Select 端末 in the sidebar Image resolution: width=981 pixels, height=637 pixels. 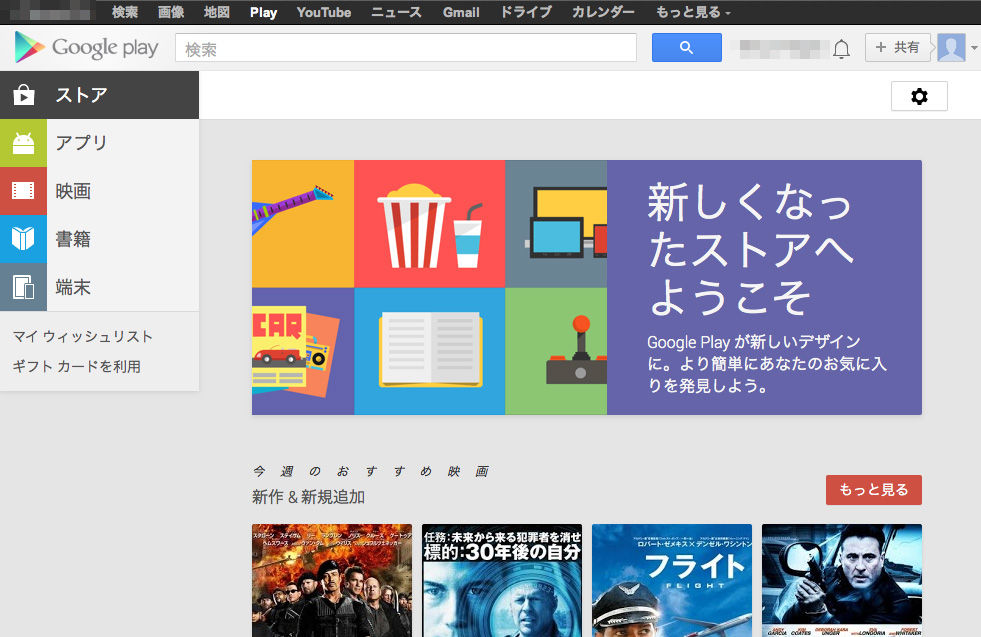click(x=99, y=287)
